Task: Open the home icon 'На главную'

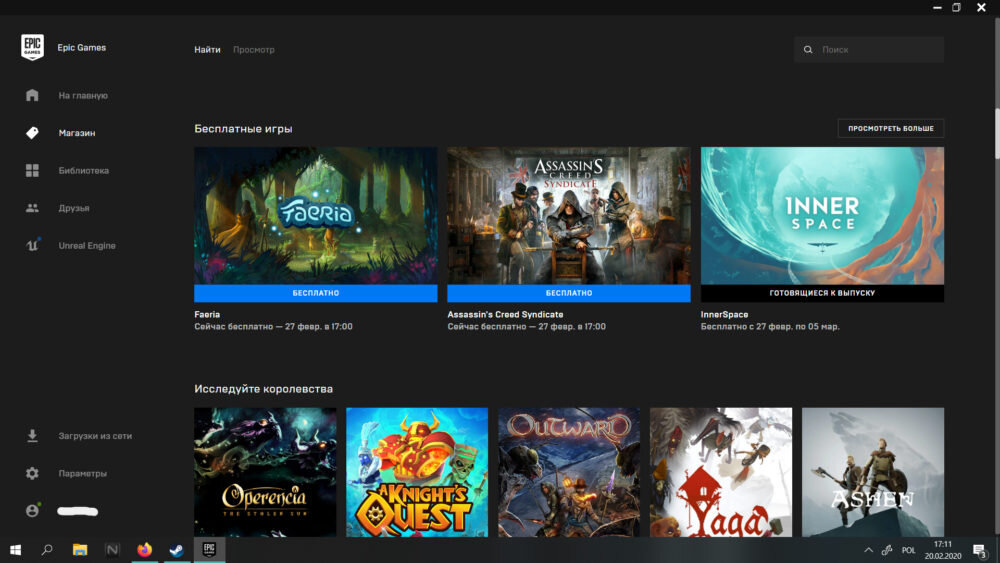Action: click(33, 95)
